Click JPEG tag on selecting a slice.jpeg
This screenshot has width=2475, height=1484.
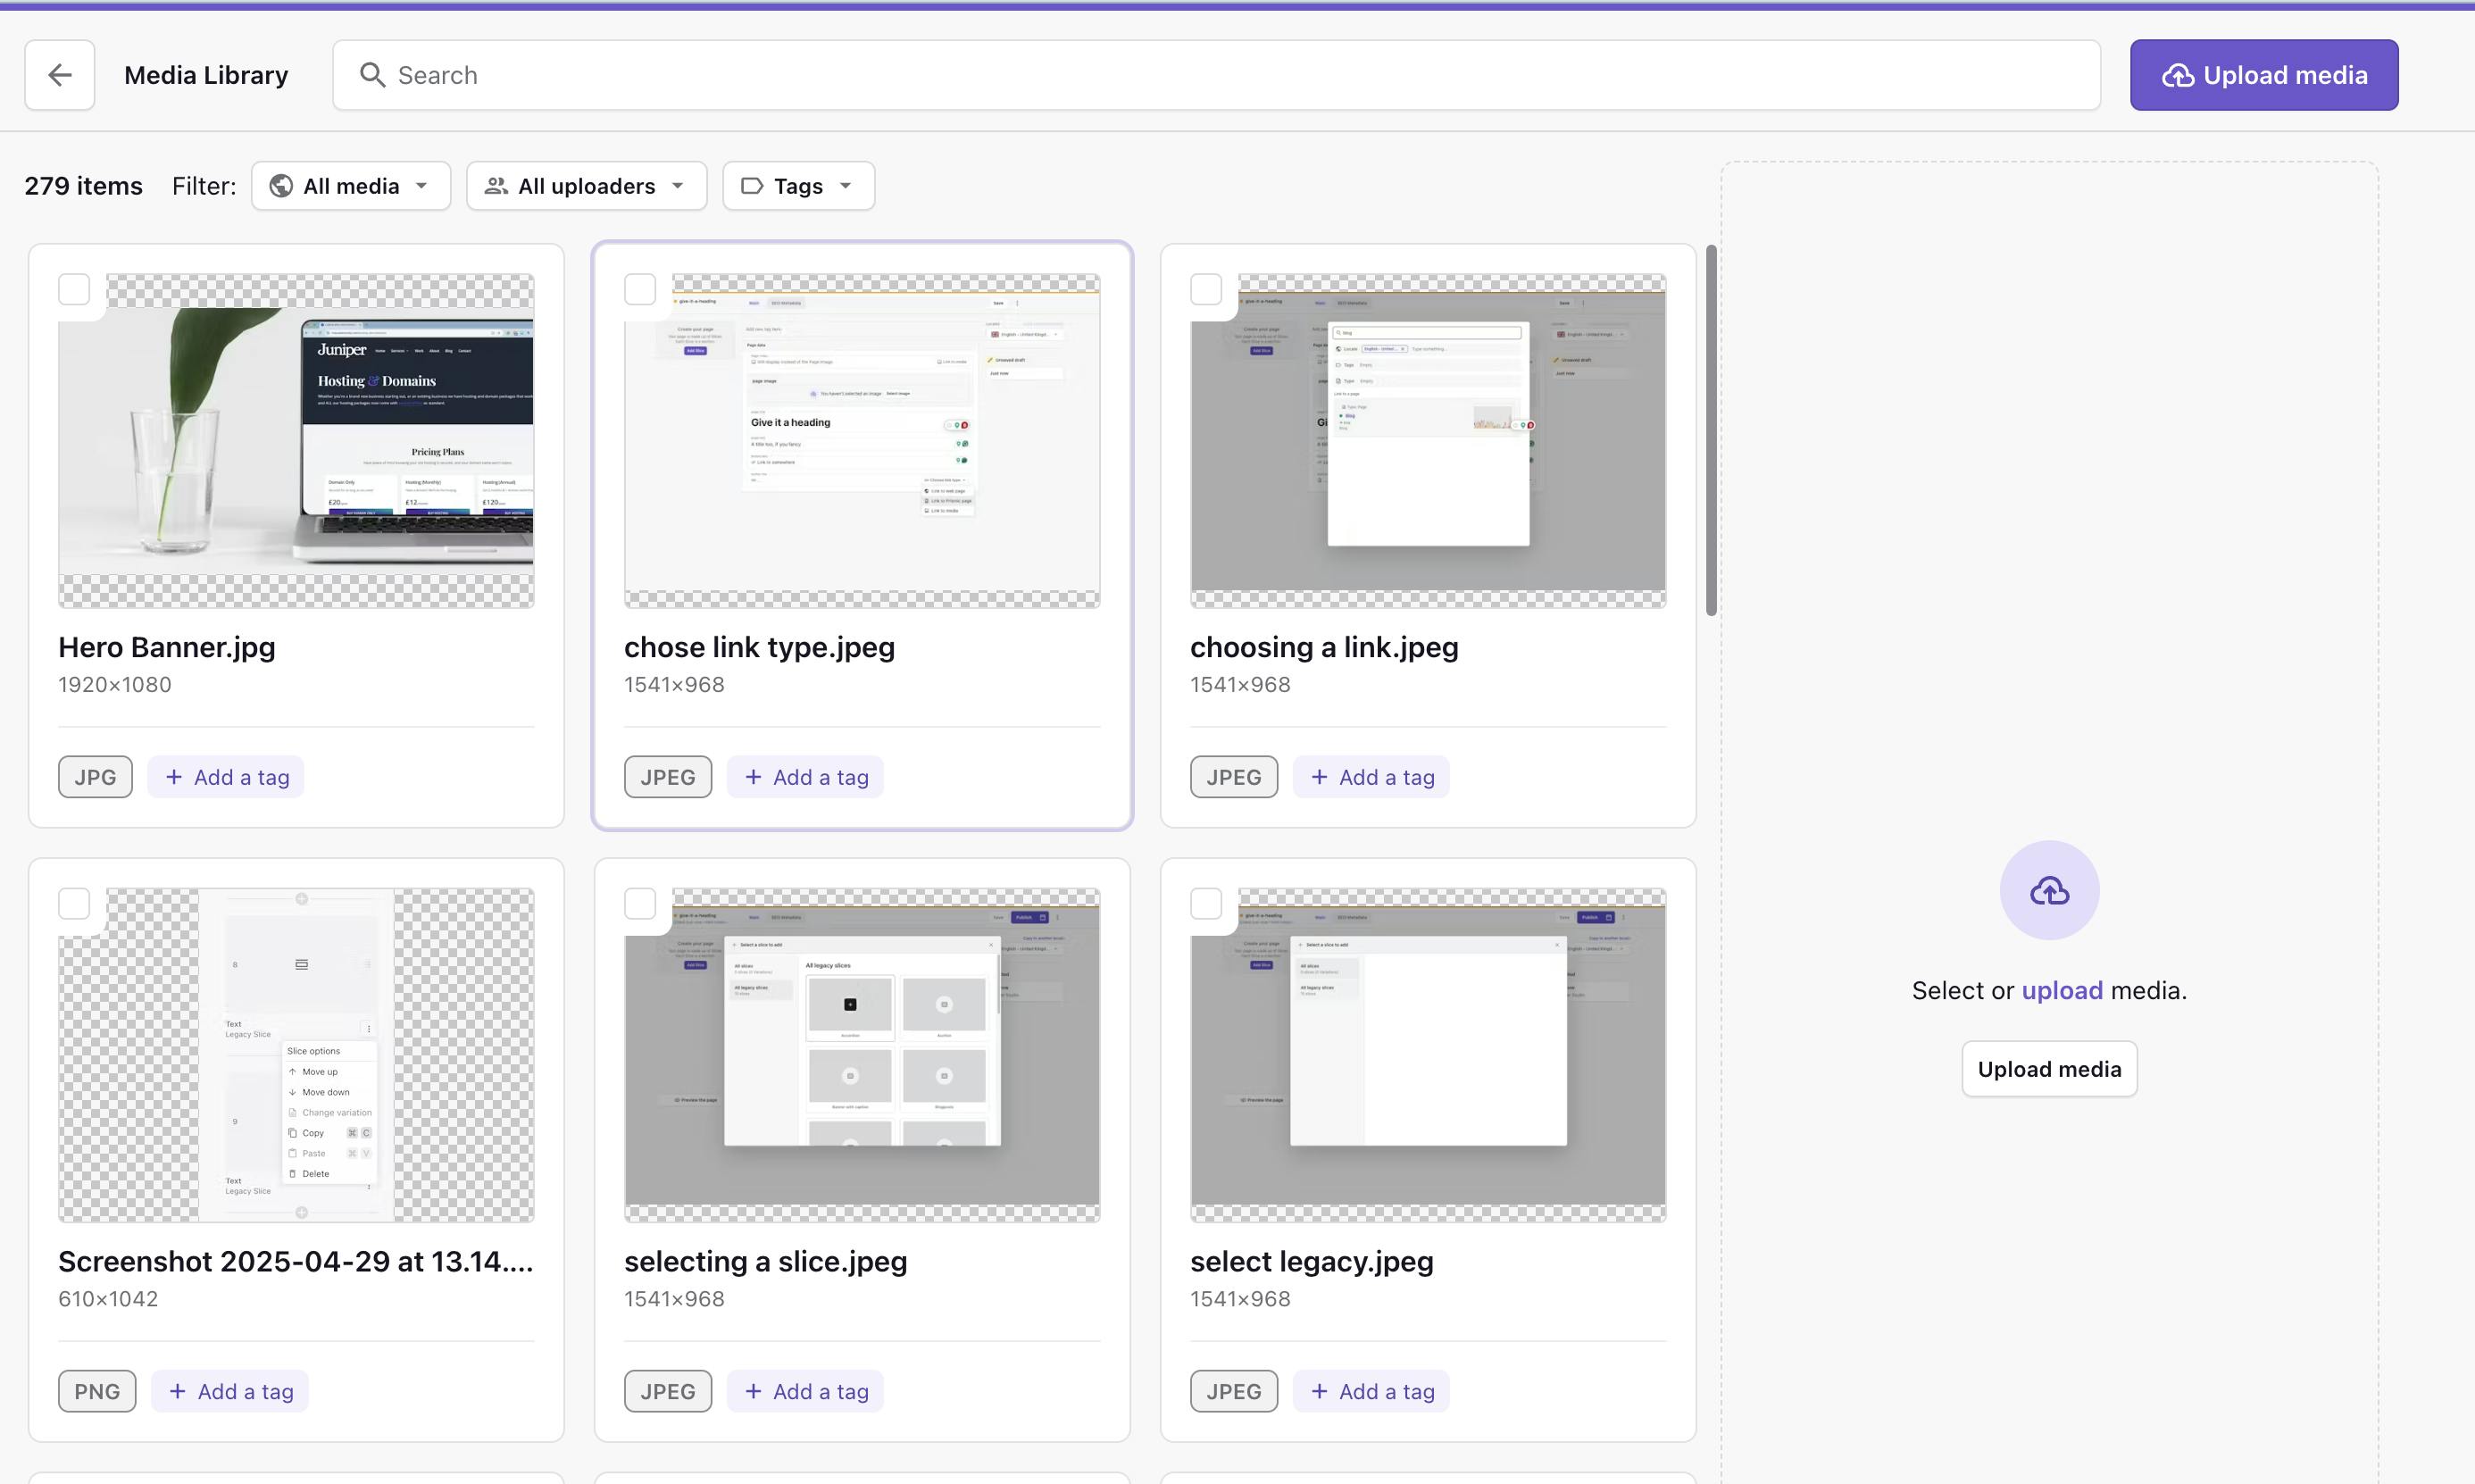pos(668,1391)
